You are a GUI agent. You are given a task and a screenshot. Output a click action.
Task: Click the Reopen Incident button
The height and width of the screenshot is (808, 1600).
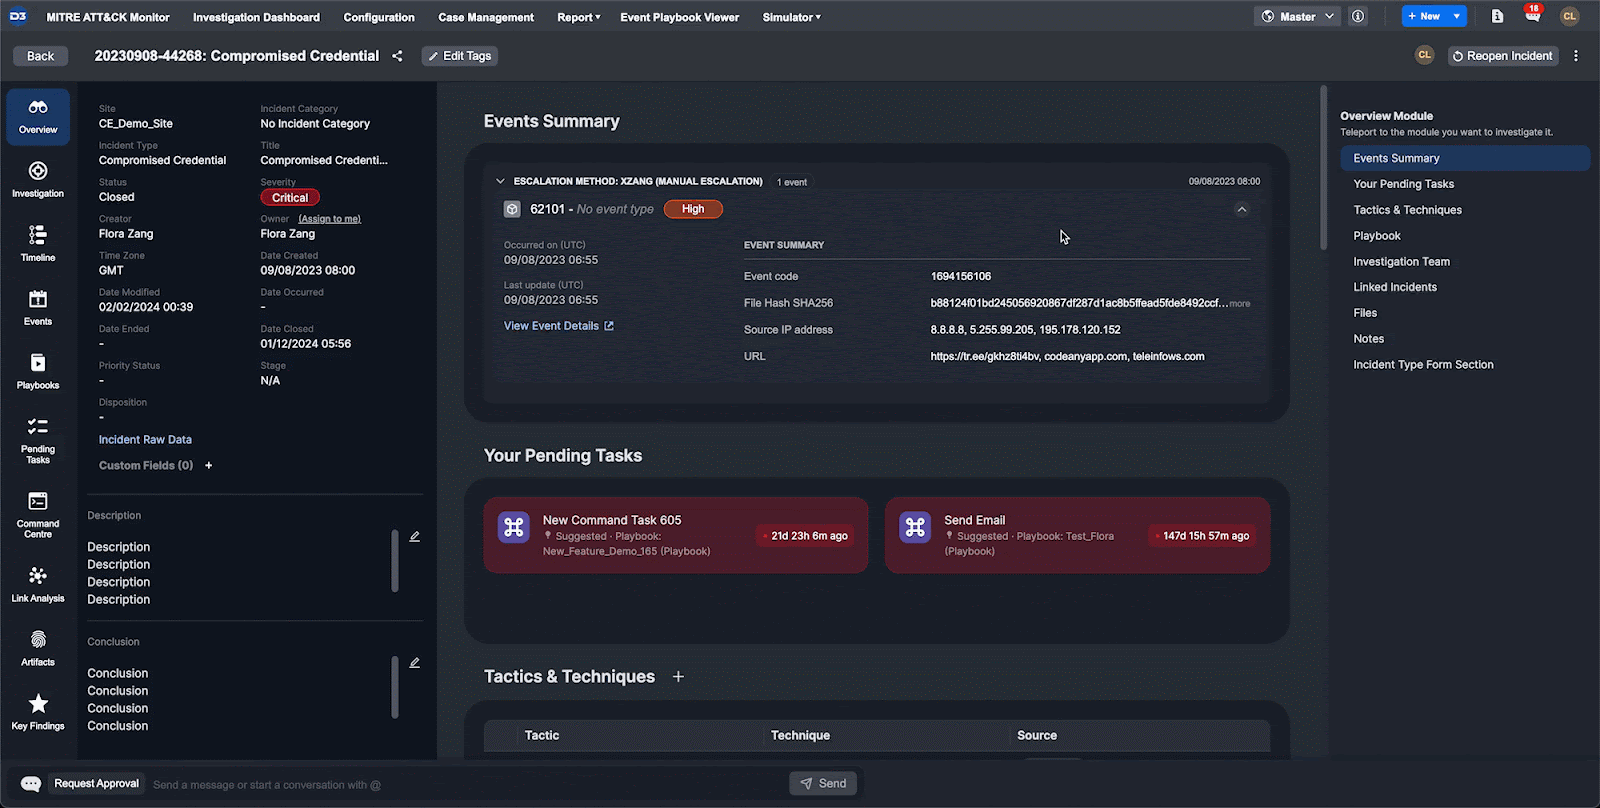pyautogui.click(x=1502, y=56)
